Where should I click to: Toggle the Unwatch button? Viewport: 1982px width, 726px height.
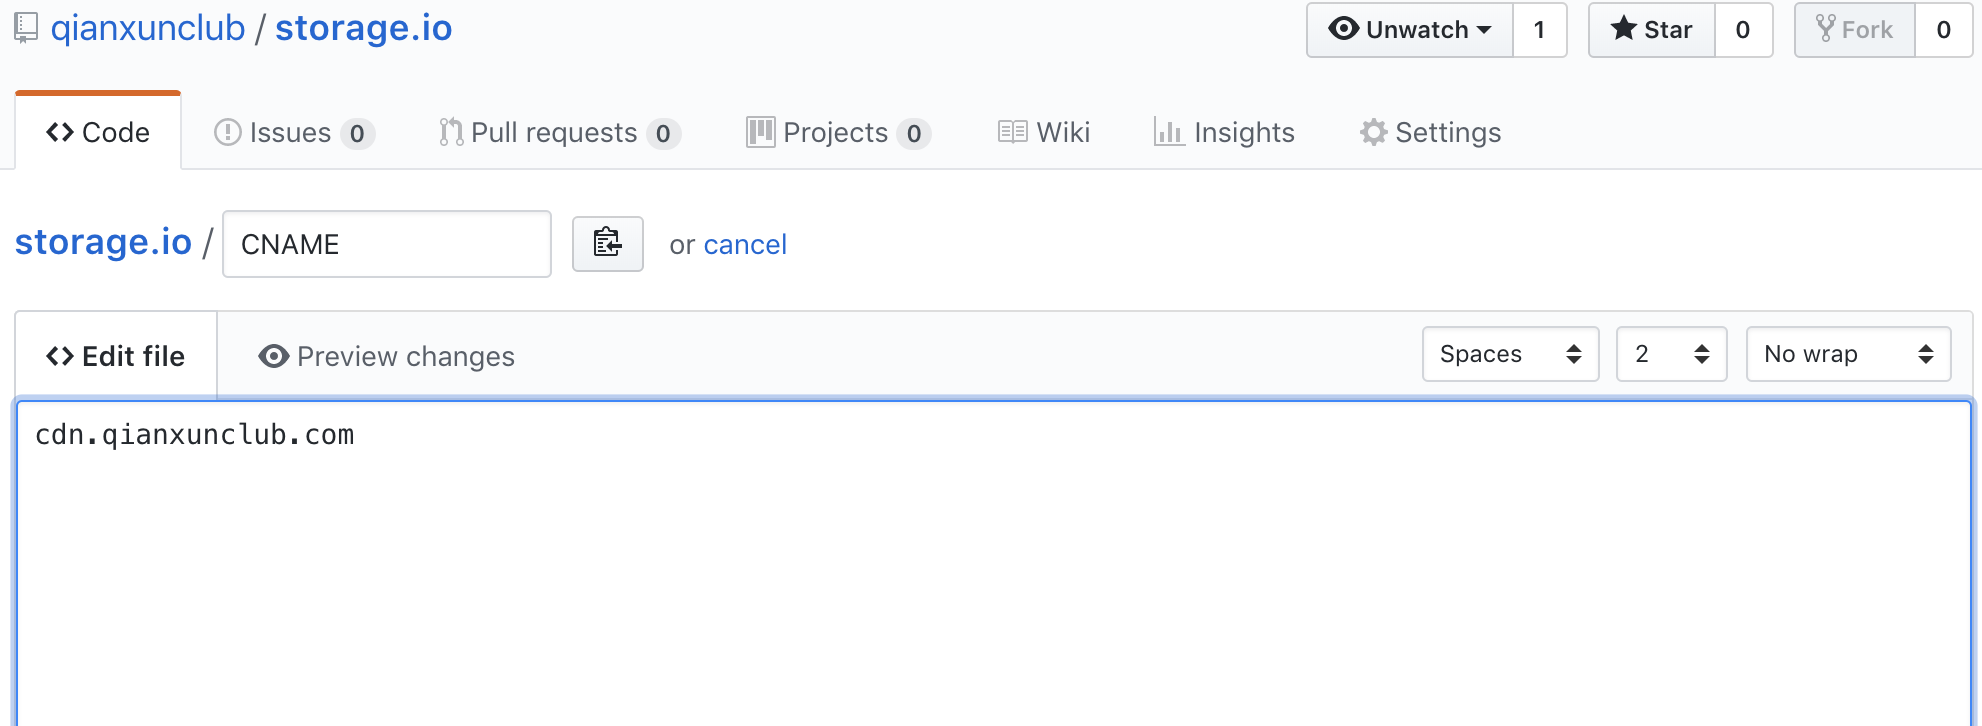coord(1410,30)
